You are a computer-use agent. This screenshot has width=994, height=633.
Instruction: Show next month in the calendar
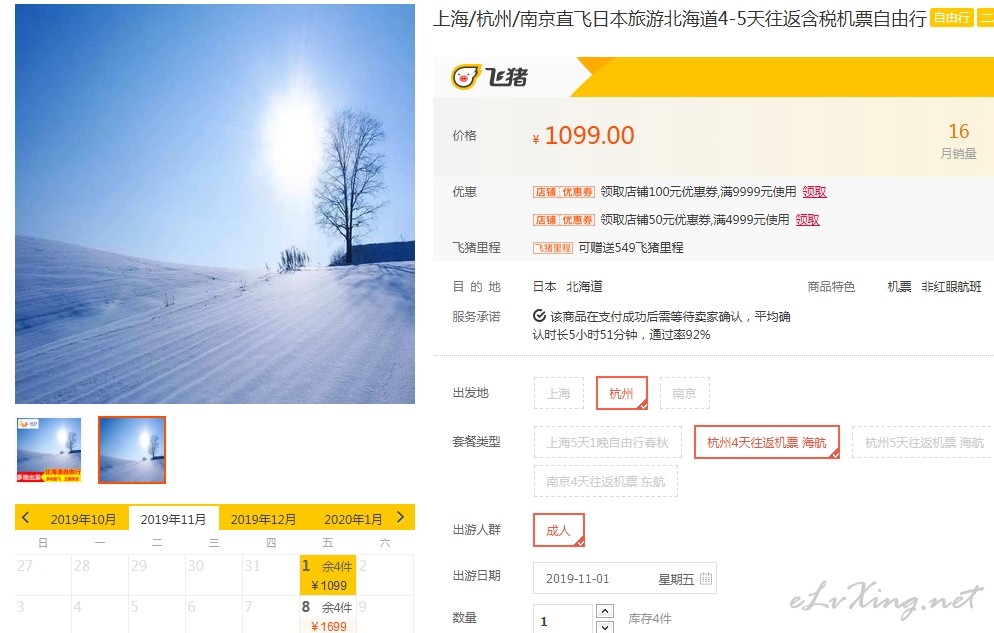tap(400, 517)
